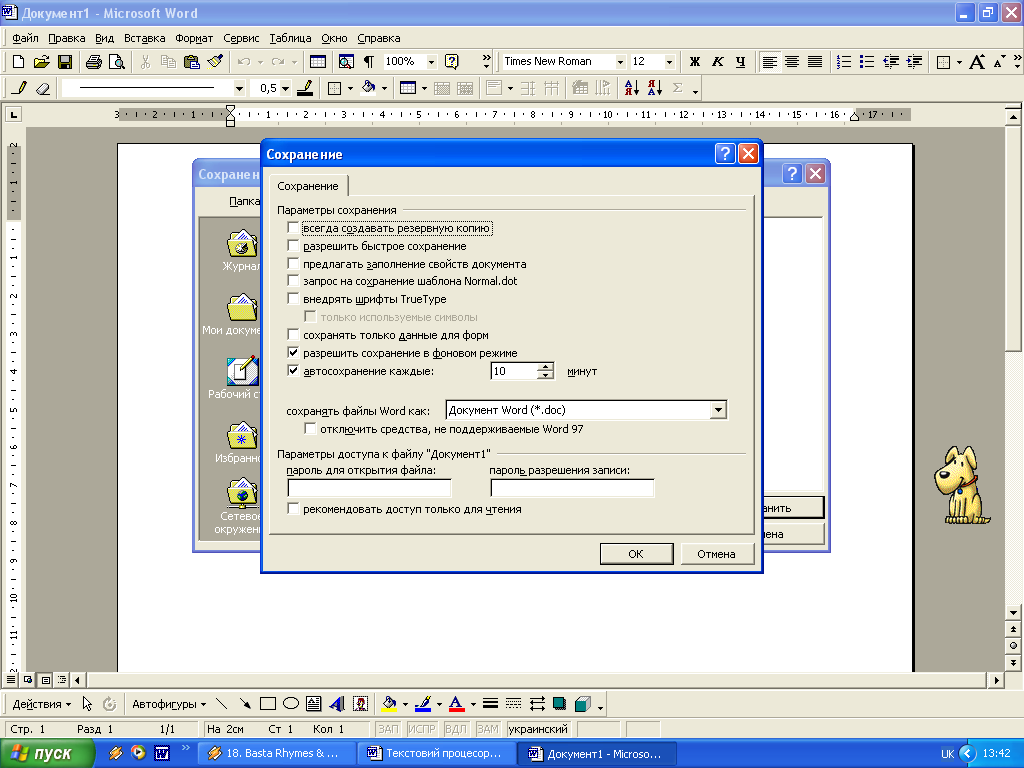This screenshot has height=768, width=1024.
Task: Click 'пароль для открытия файла' field
Action: pyautogui.click(x=370, y=488)
